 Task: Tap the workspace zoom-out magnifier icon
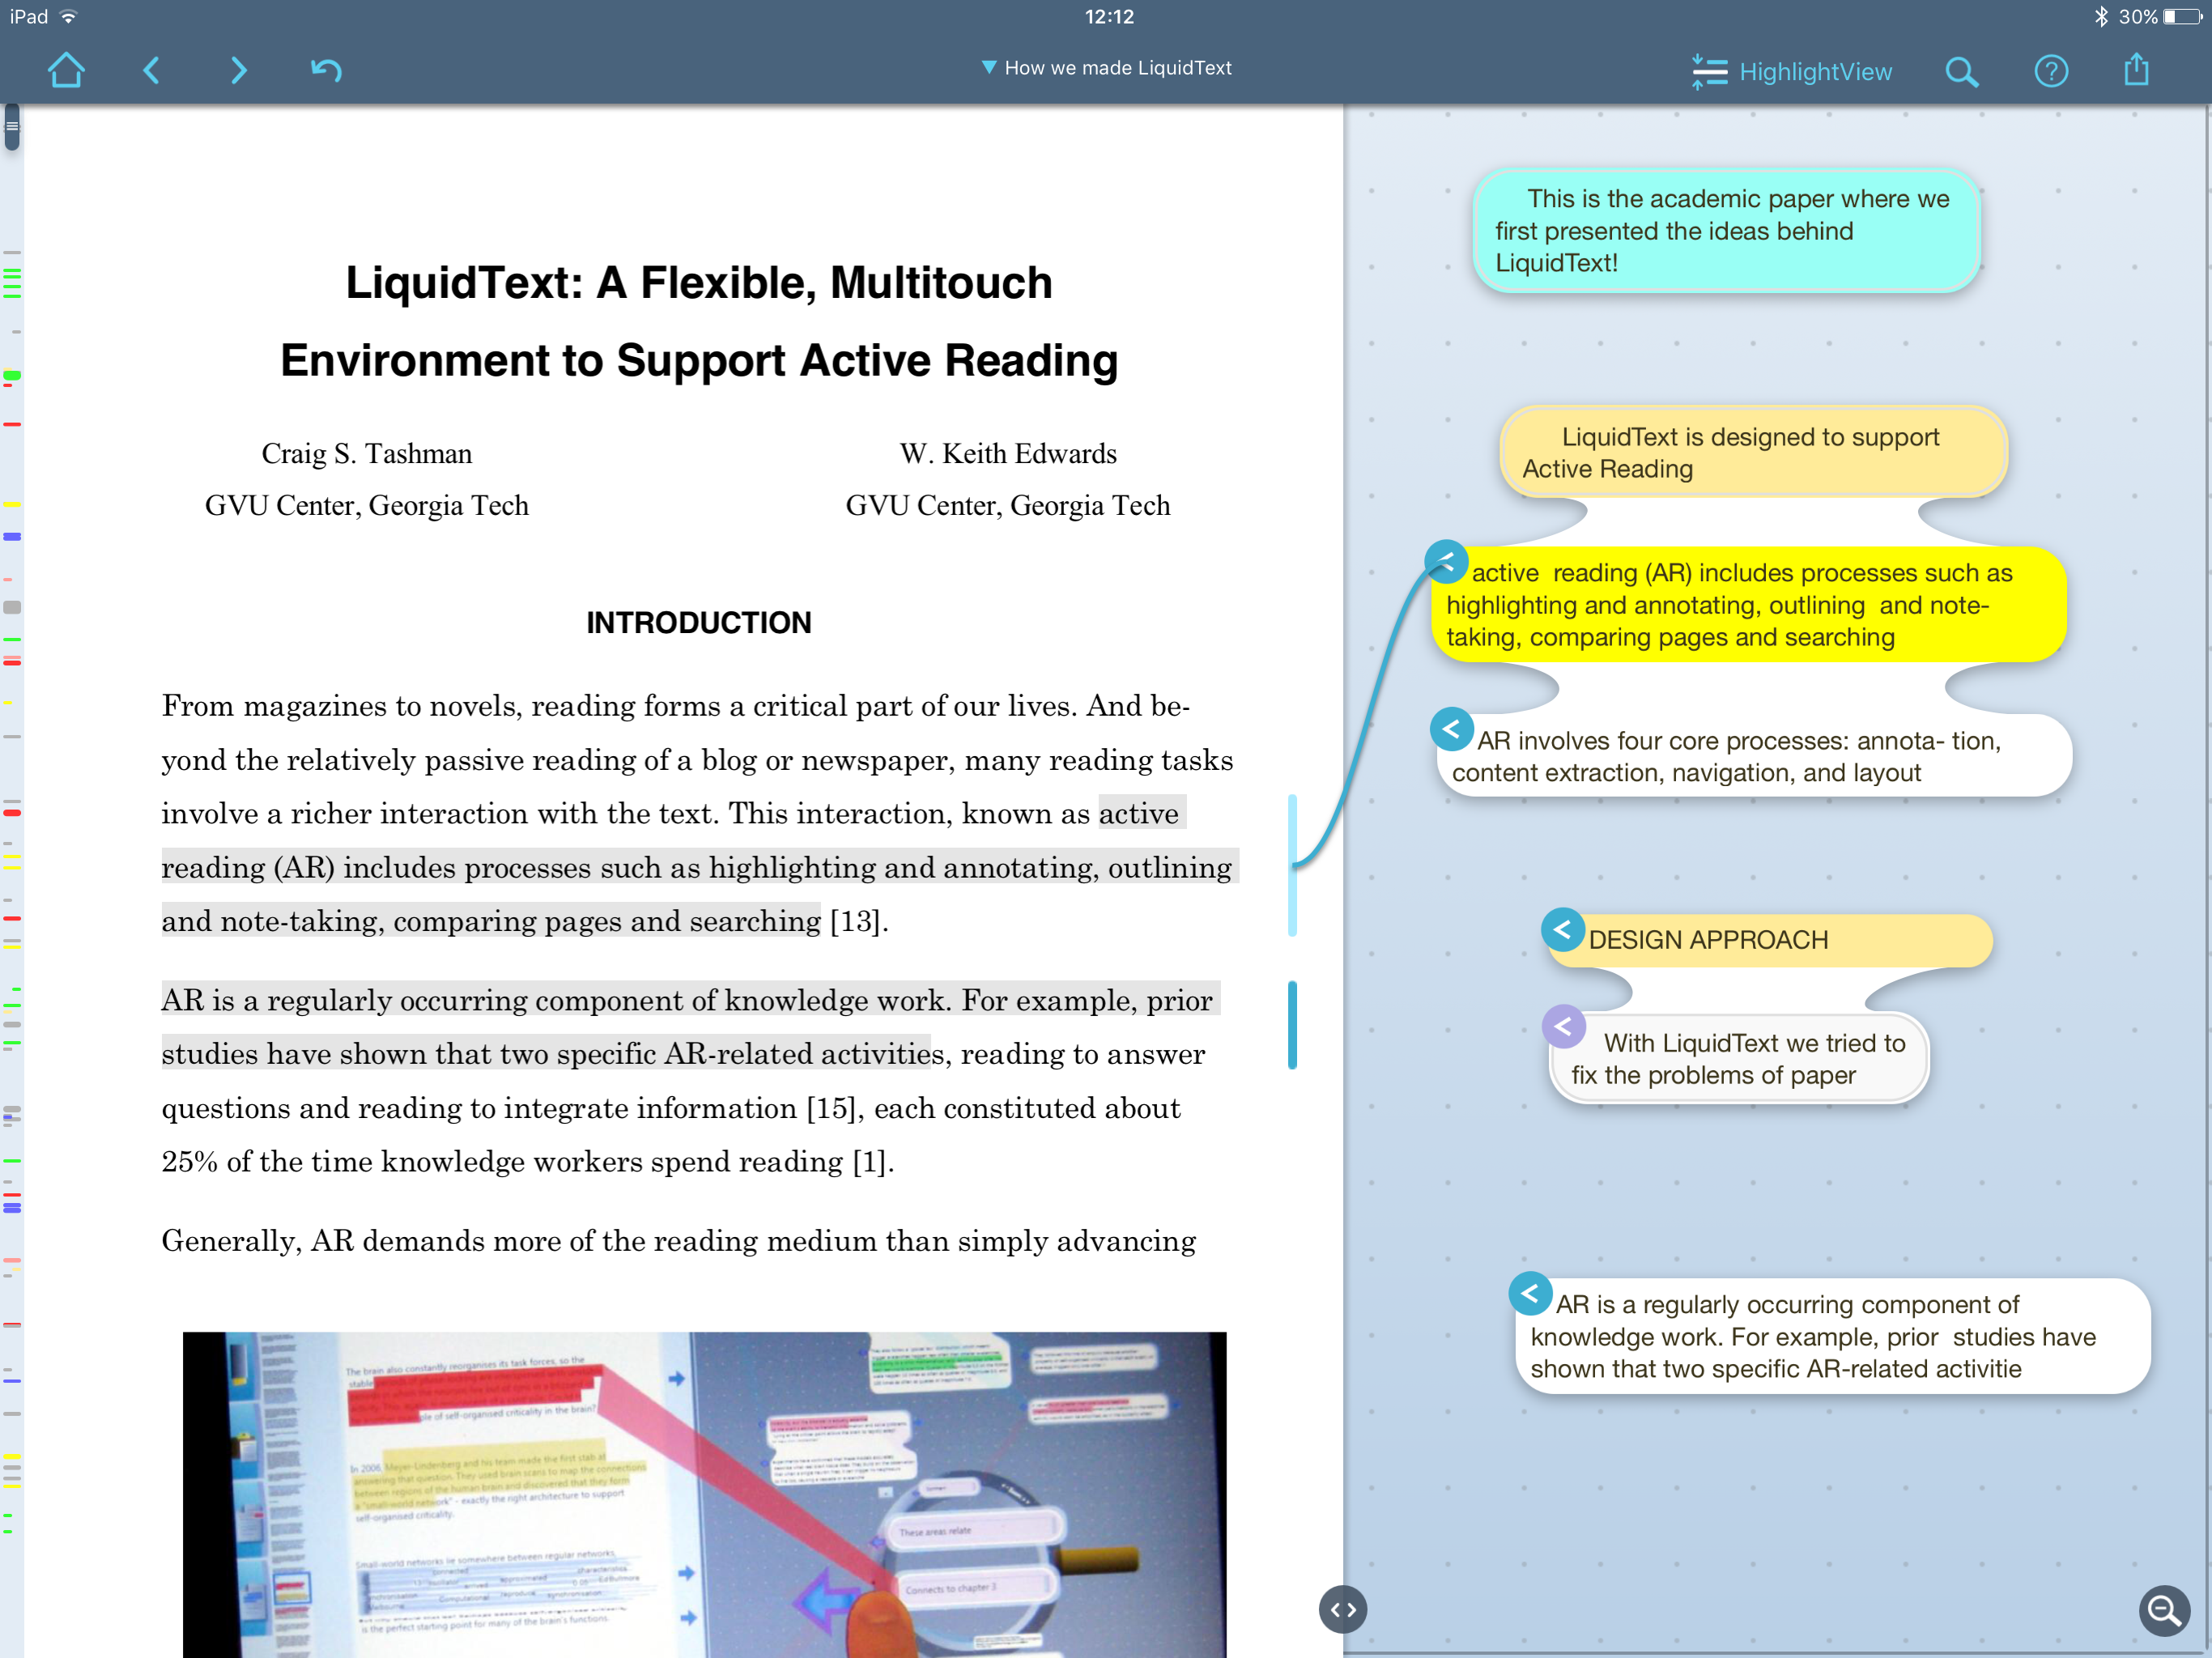pos(2164,1610)
